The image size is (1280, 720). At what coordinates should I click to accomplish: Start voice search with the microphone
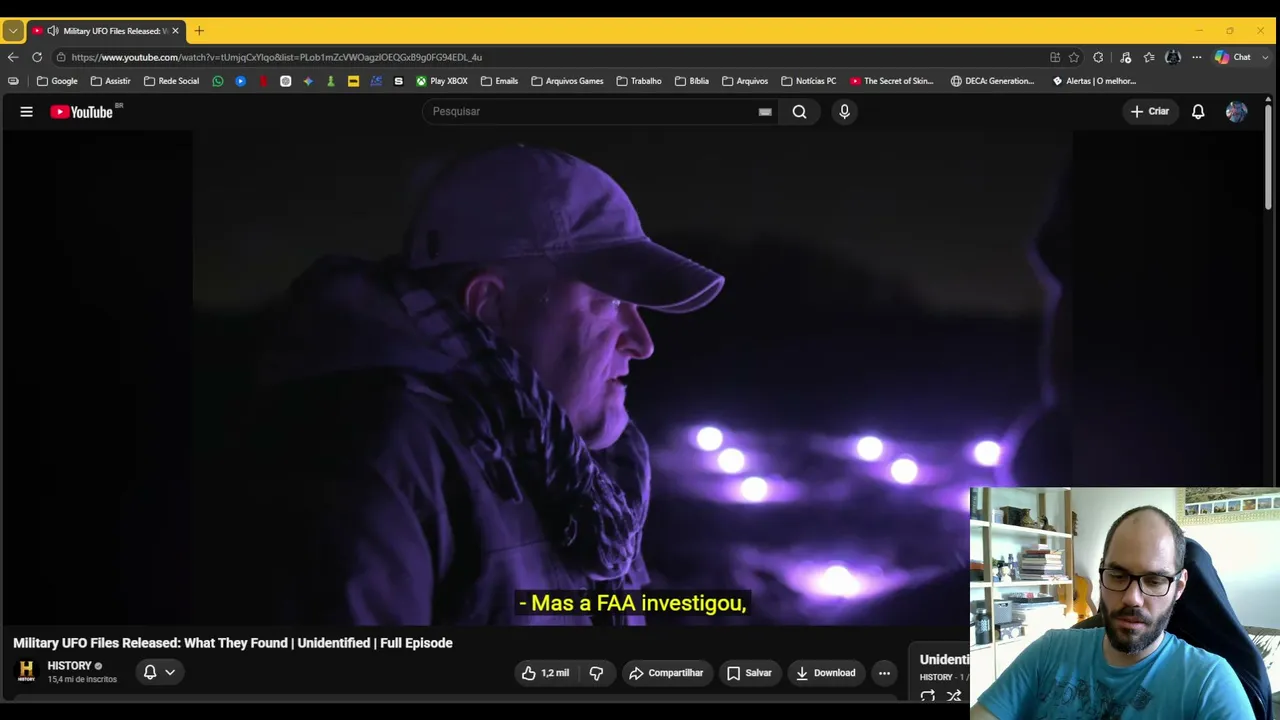844,112
